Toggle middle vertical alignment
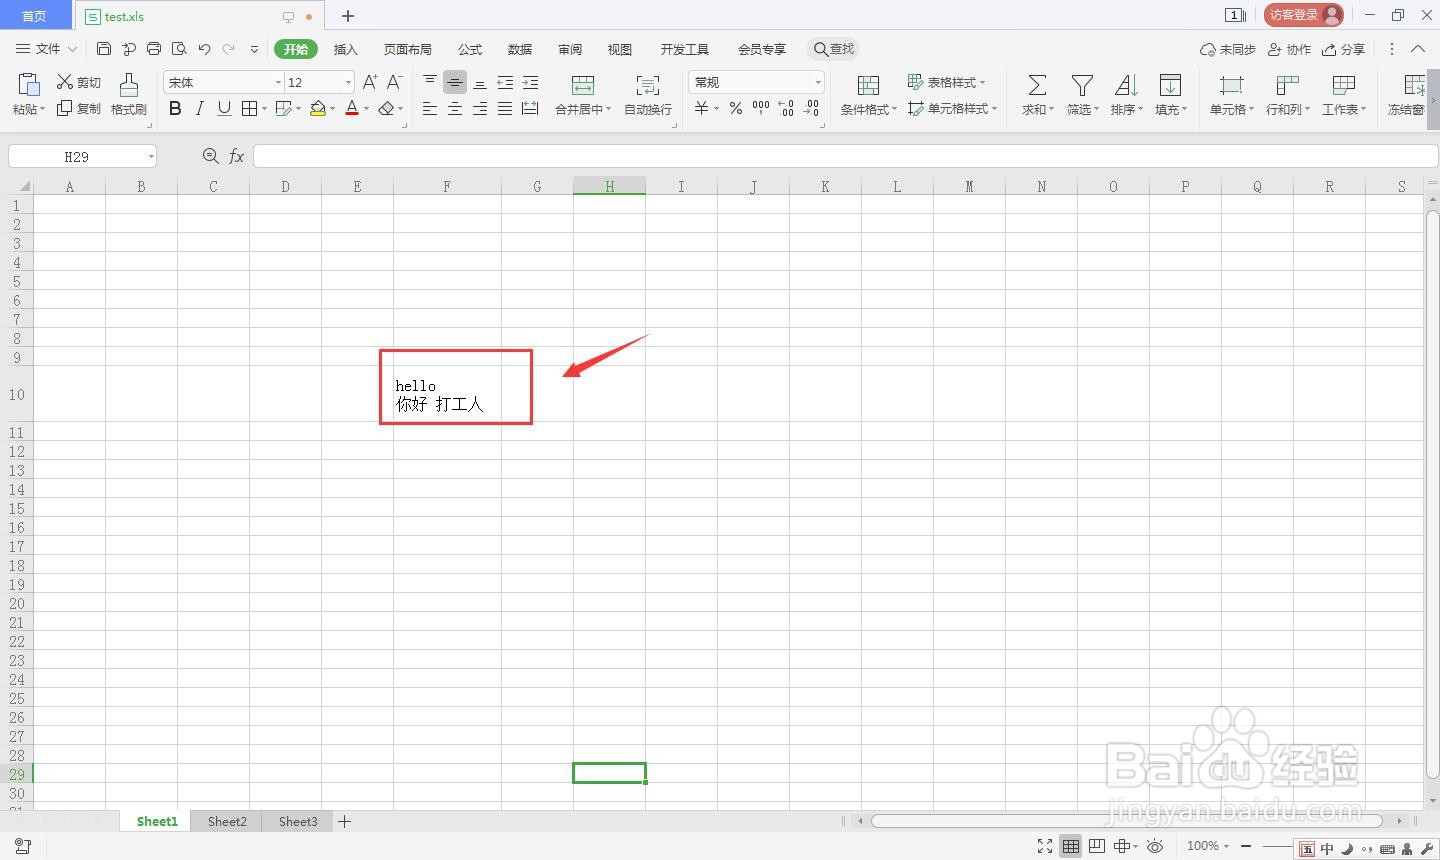The height and width of the screenshot is (860, 1440). (x=455, y=82)
